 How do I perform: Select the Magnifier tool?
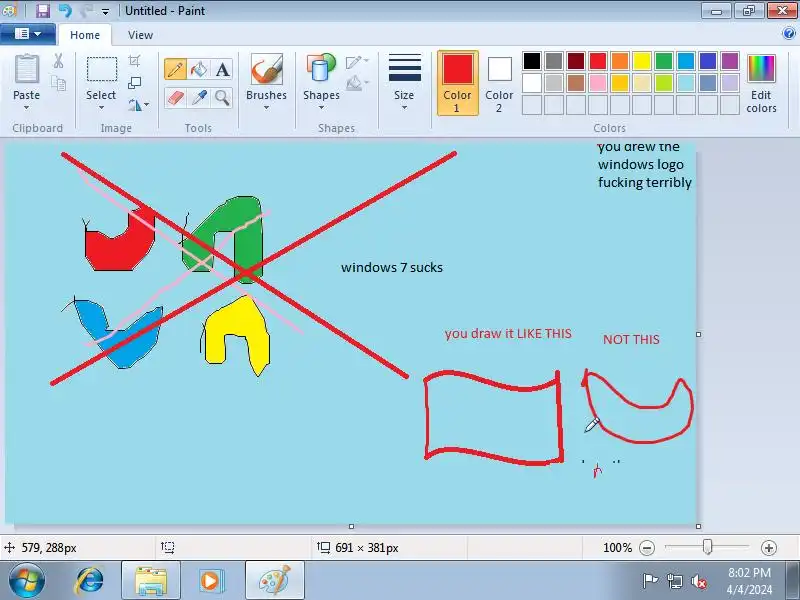(222, 97)
